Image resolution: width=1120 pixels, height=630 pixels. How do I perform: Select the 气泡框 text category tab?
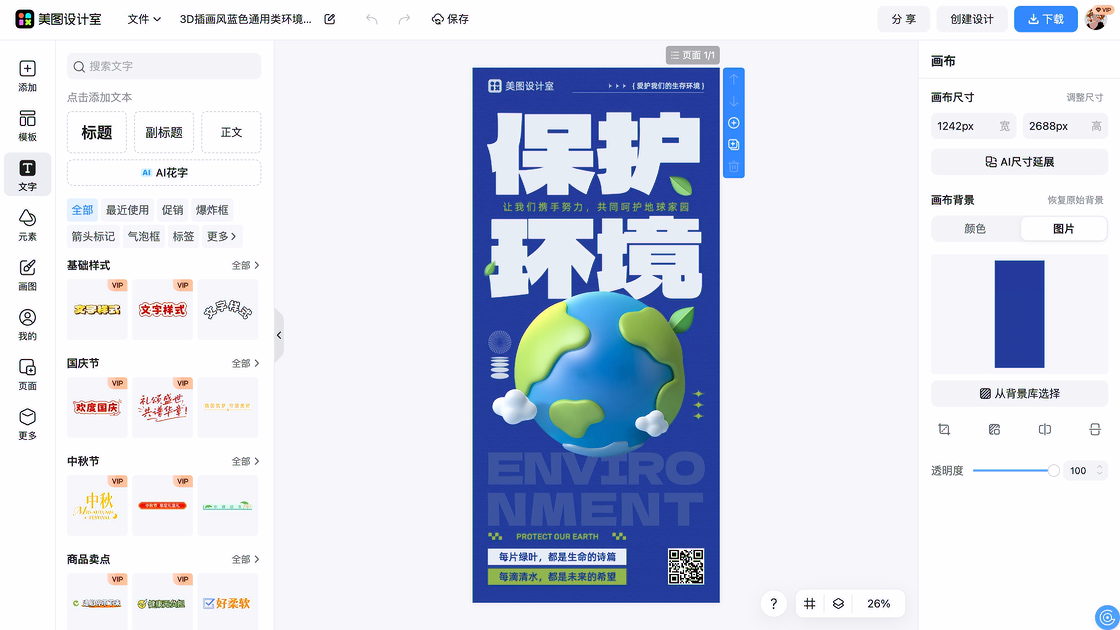click(x=143, y=237)
